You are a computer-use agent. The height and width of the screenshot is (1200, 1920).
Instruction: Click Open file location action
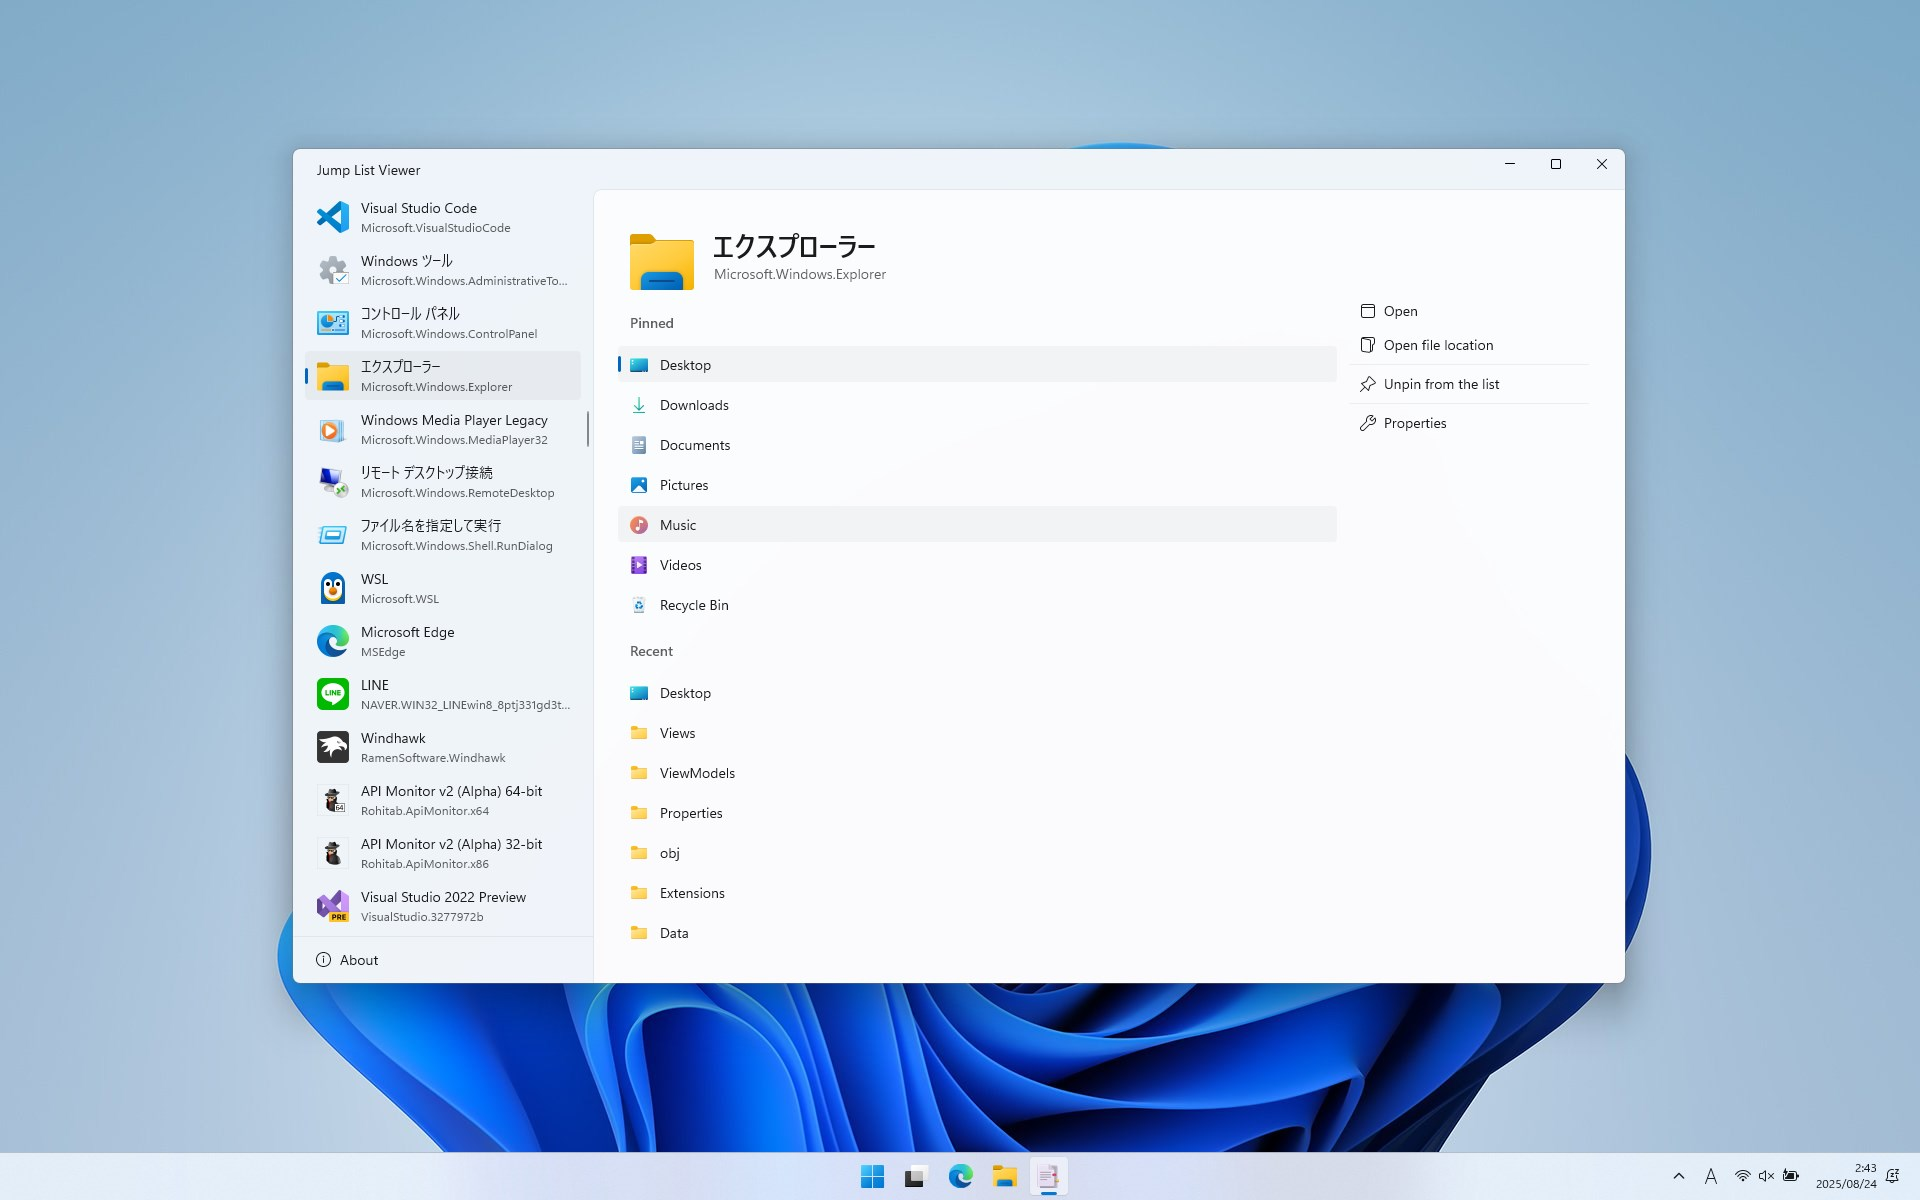point(1437,345)
